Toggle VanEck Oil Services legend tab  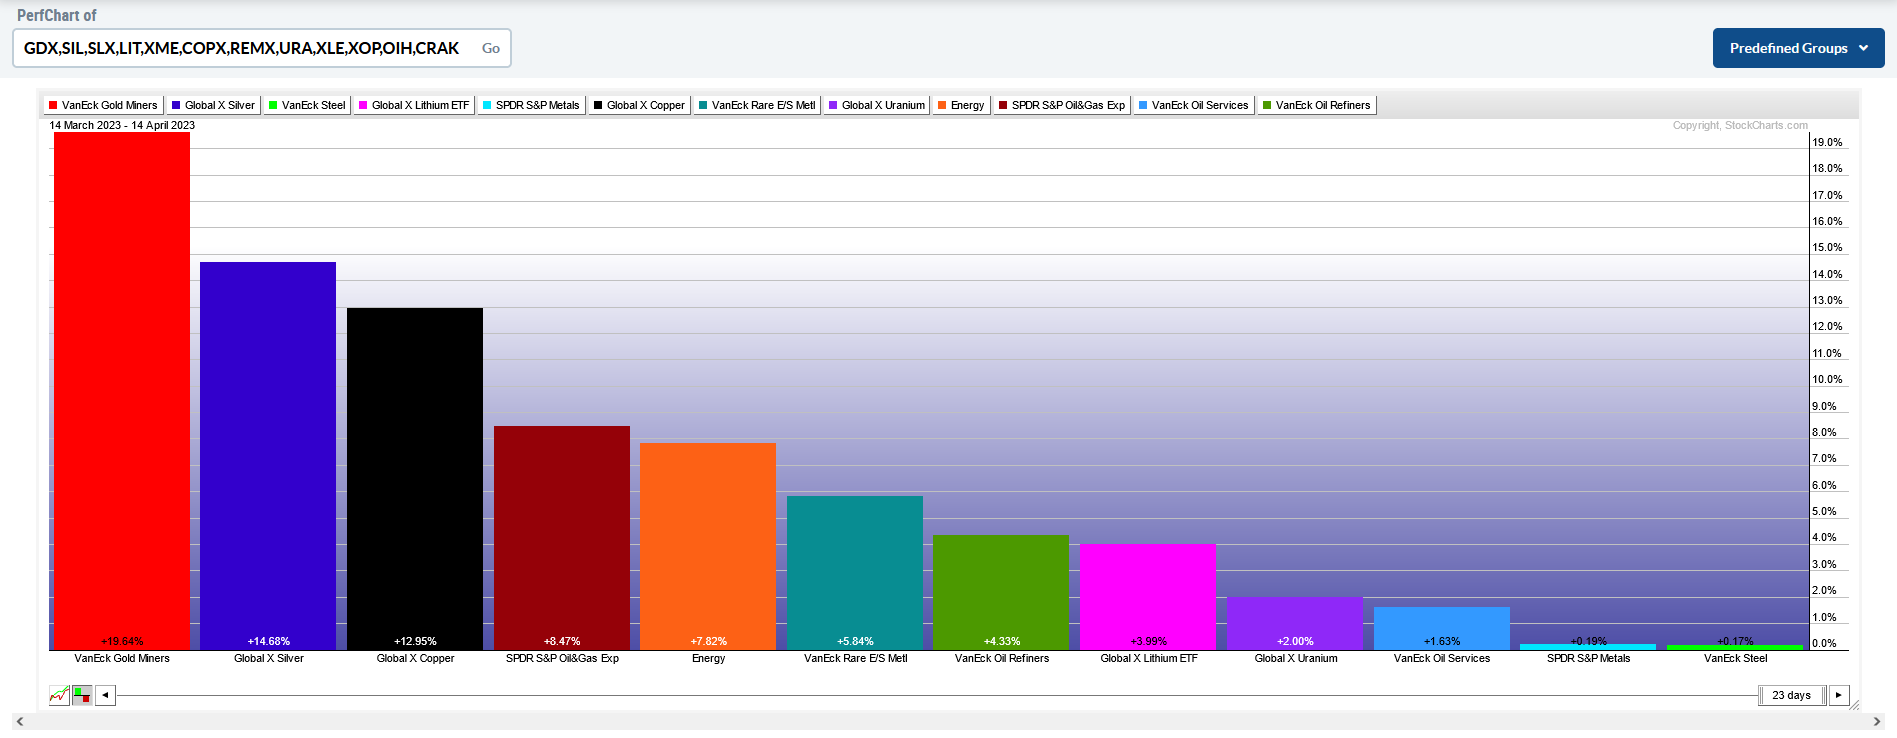coord(1194,105)
